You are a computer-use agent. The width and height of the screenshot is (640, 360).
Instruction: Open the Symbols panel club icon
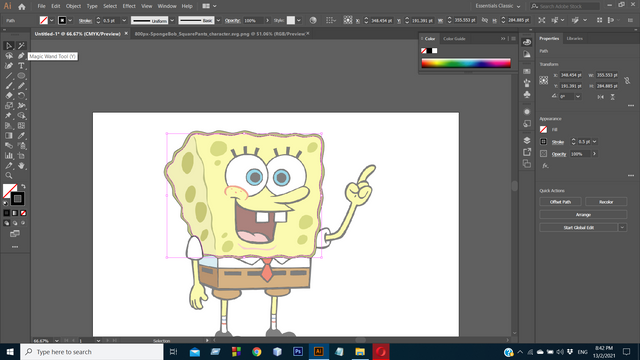click(x=527, y=94)
